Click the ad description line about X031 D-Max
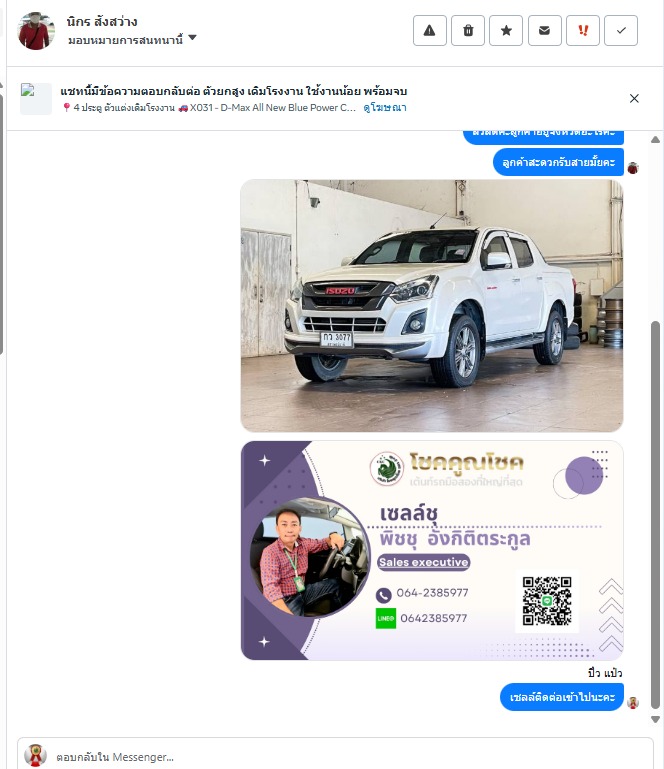664x769 pixels. (209, 107)
